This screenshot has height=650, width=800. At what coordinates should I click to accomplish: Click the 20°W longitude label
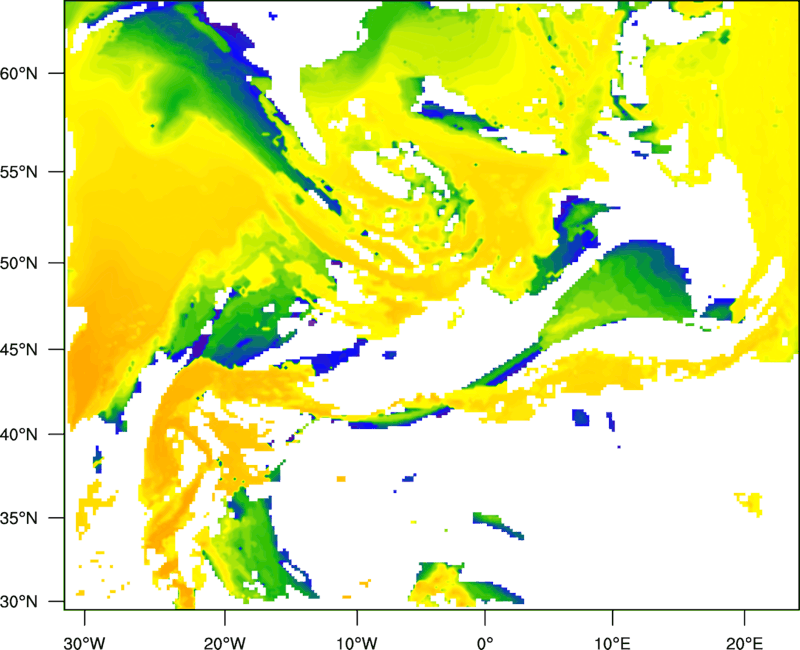click(224, 643)
